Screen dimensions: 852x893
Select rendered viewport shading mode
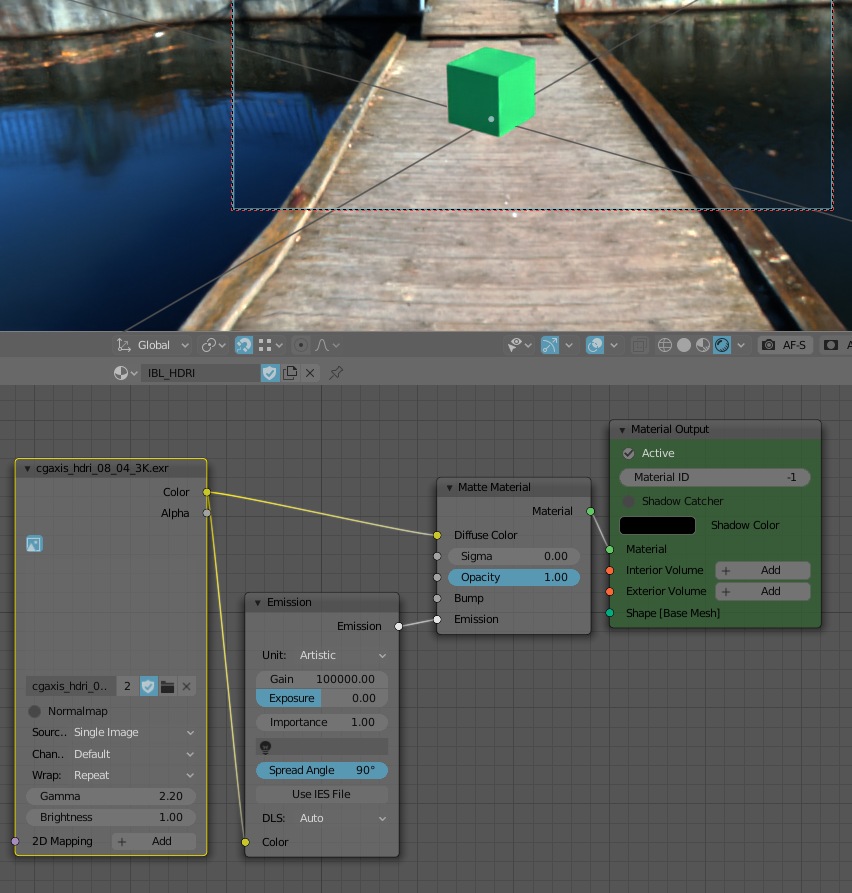coord(721,345)
